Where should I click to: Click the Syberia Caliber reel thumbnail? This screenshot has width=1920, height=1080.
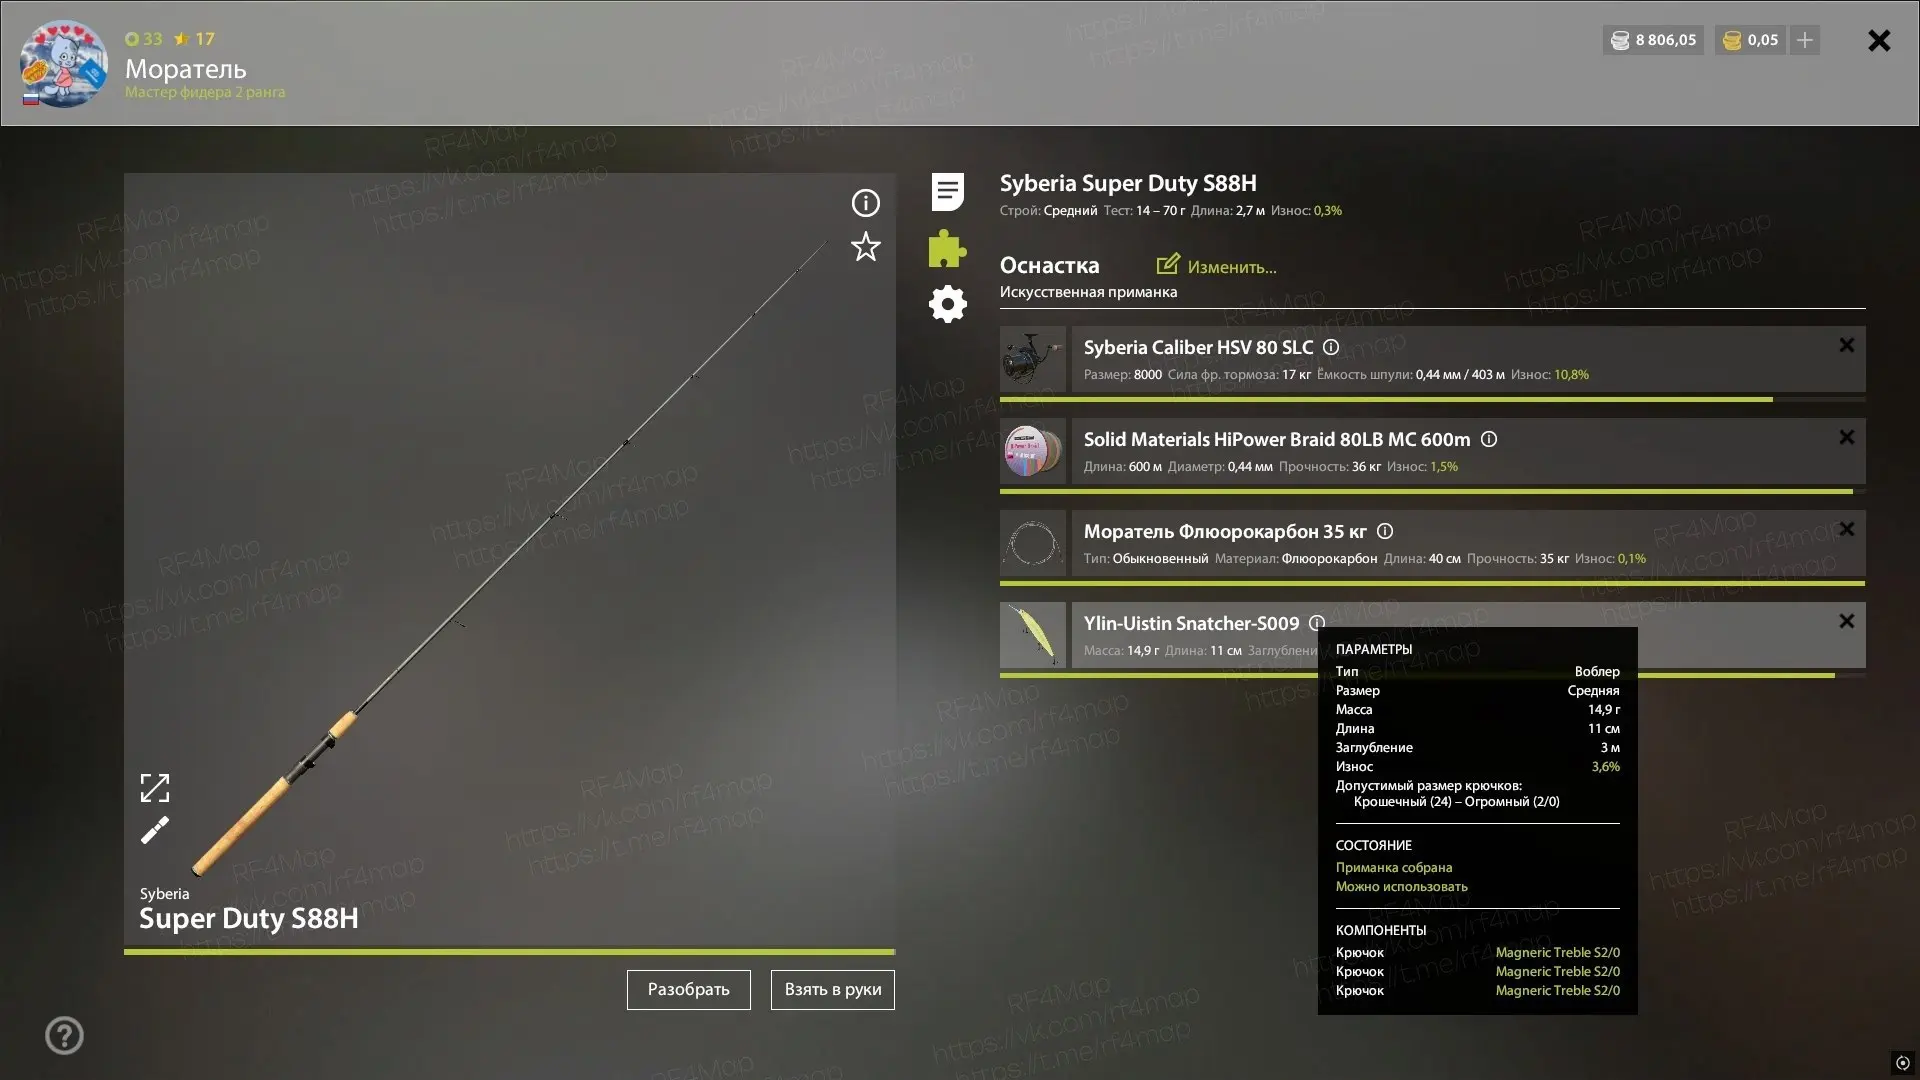point(1033,358)
